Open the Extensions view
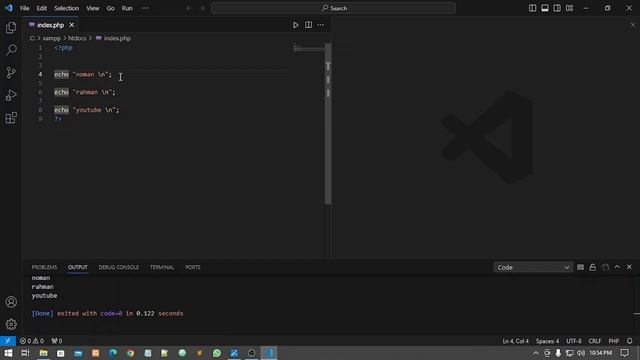The image size is (640, 360). [x=11, y=118]
